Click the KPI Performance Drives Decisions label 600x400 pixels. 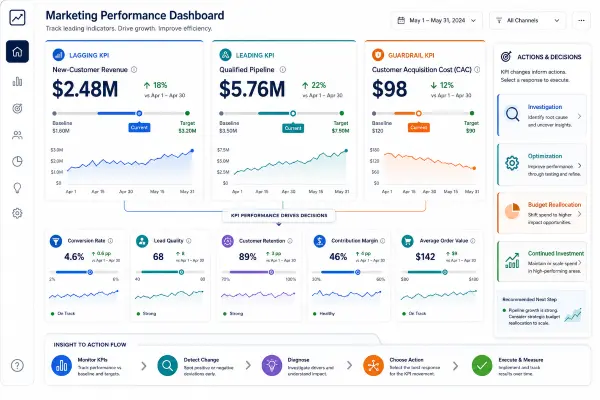(279, 216)
